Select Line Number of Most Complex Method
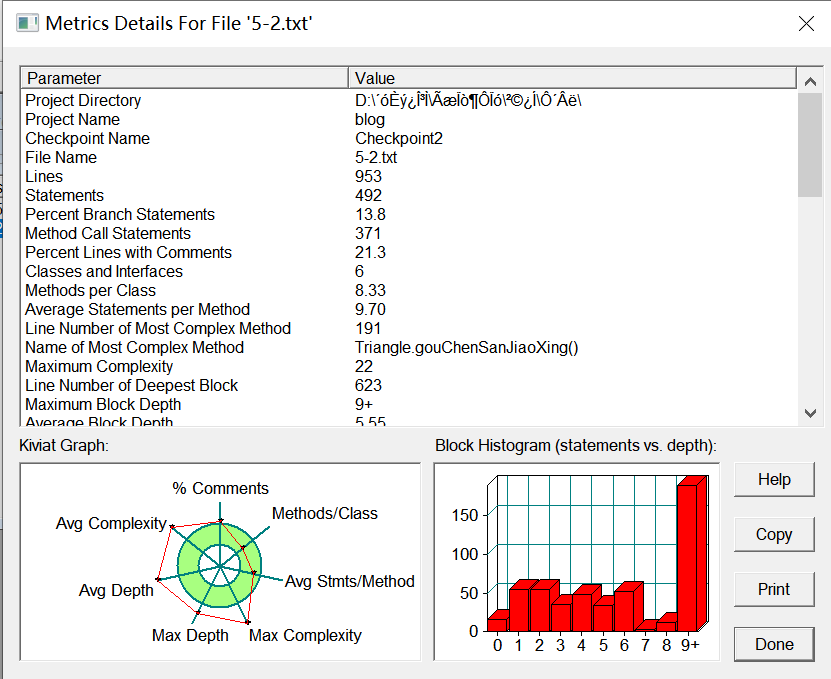 coord(408,328)
